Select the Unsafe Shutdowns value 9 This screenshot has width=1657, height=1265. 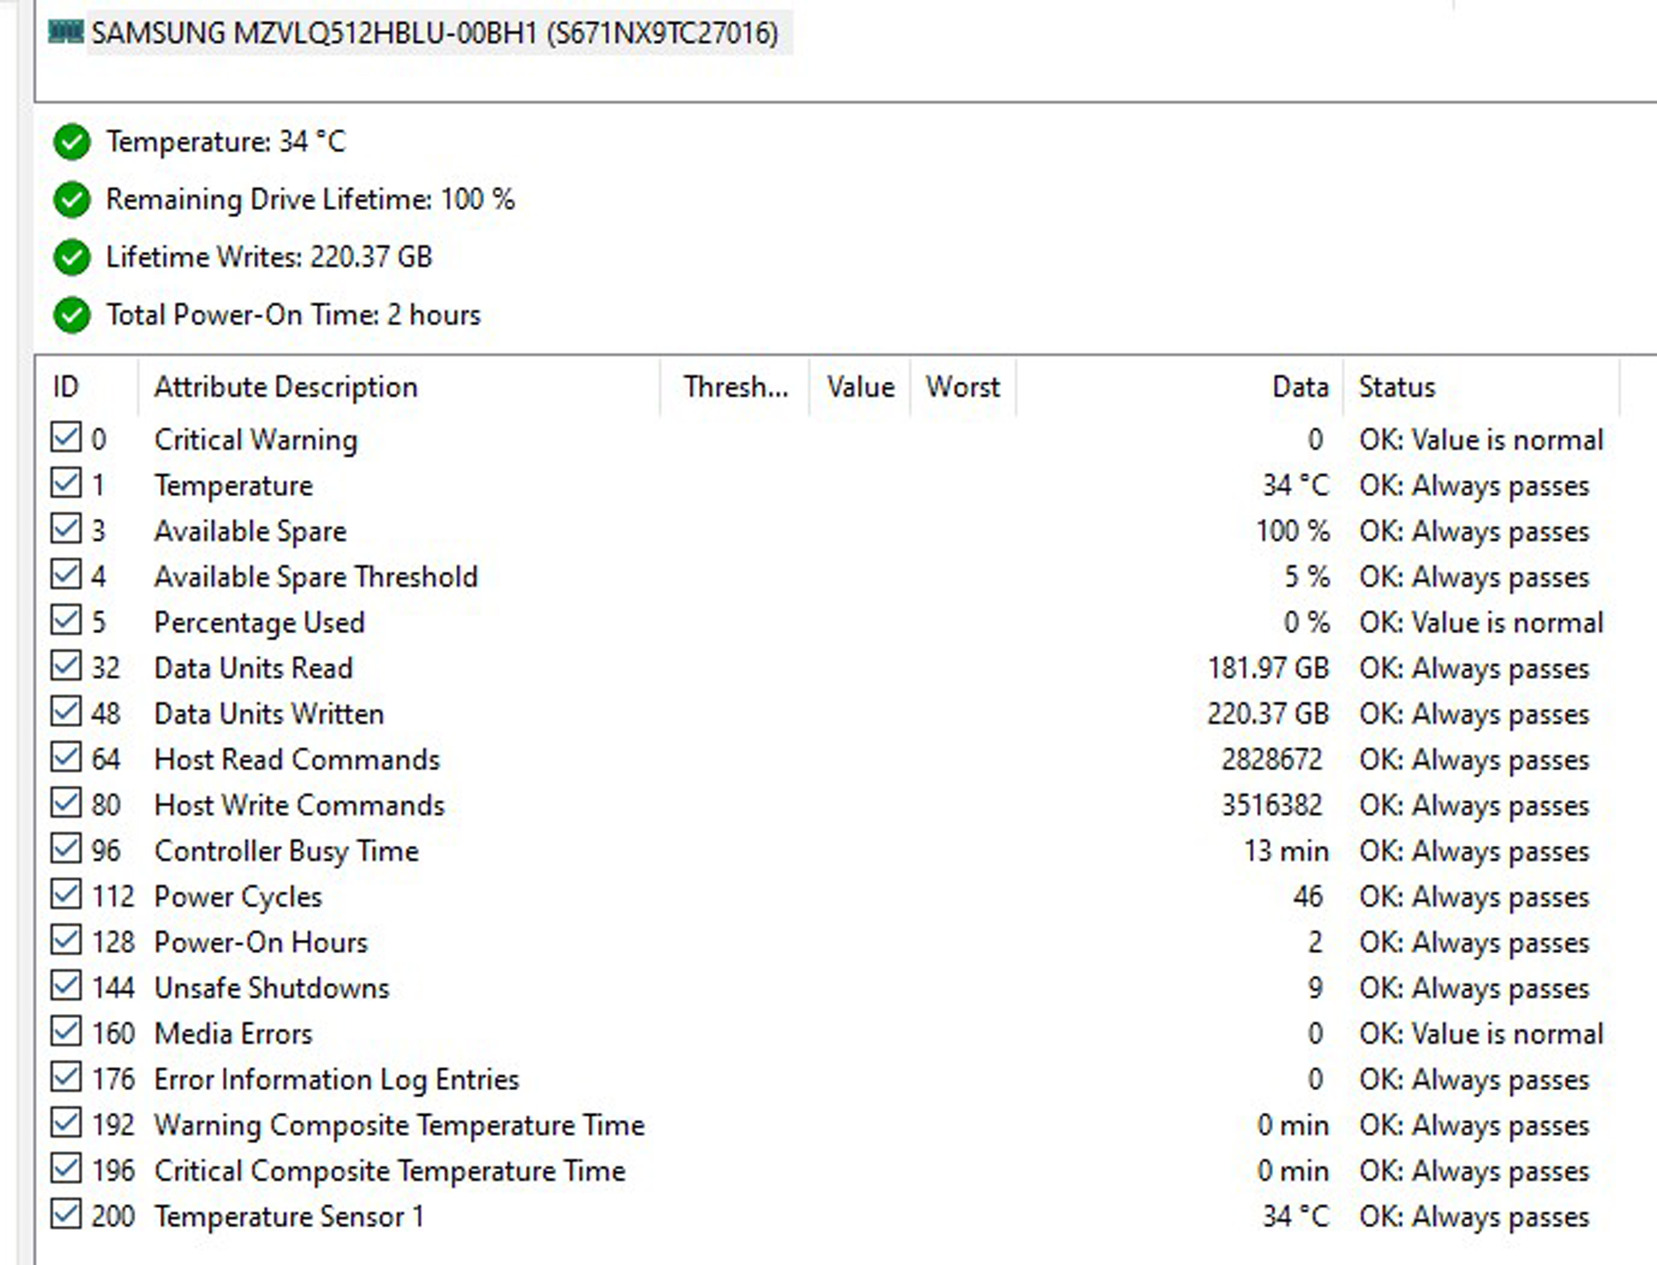pos(1315,988)
